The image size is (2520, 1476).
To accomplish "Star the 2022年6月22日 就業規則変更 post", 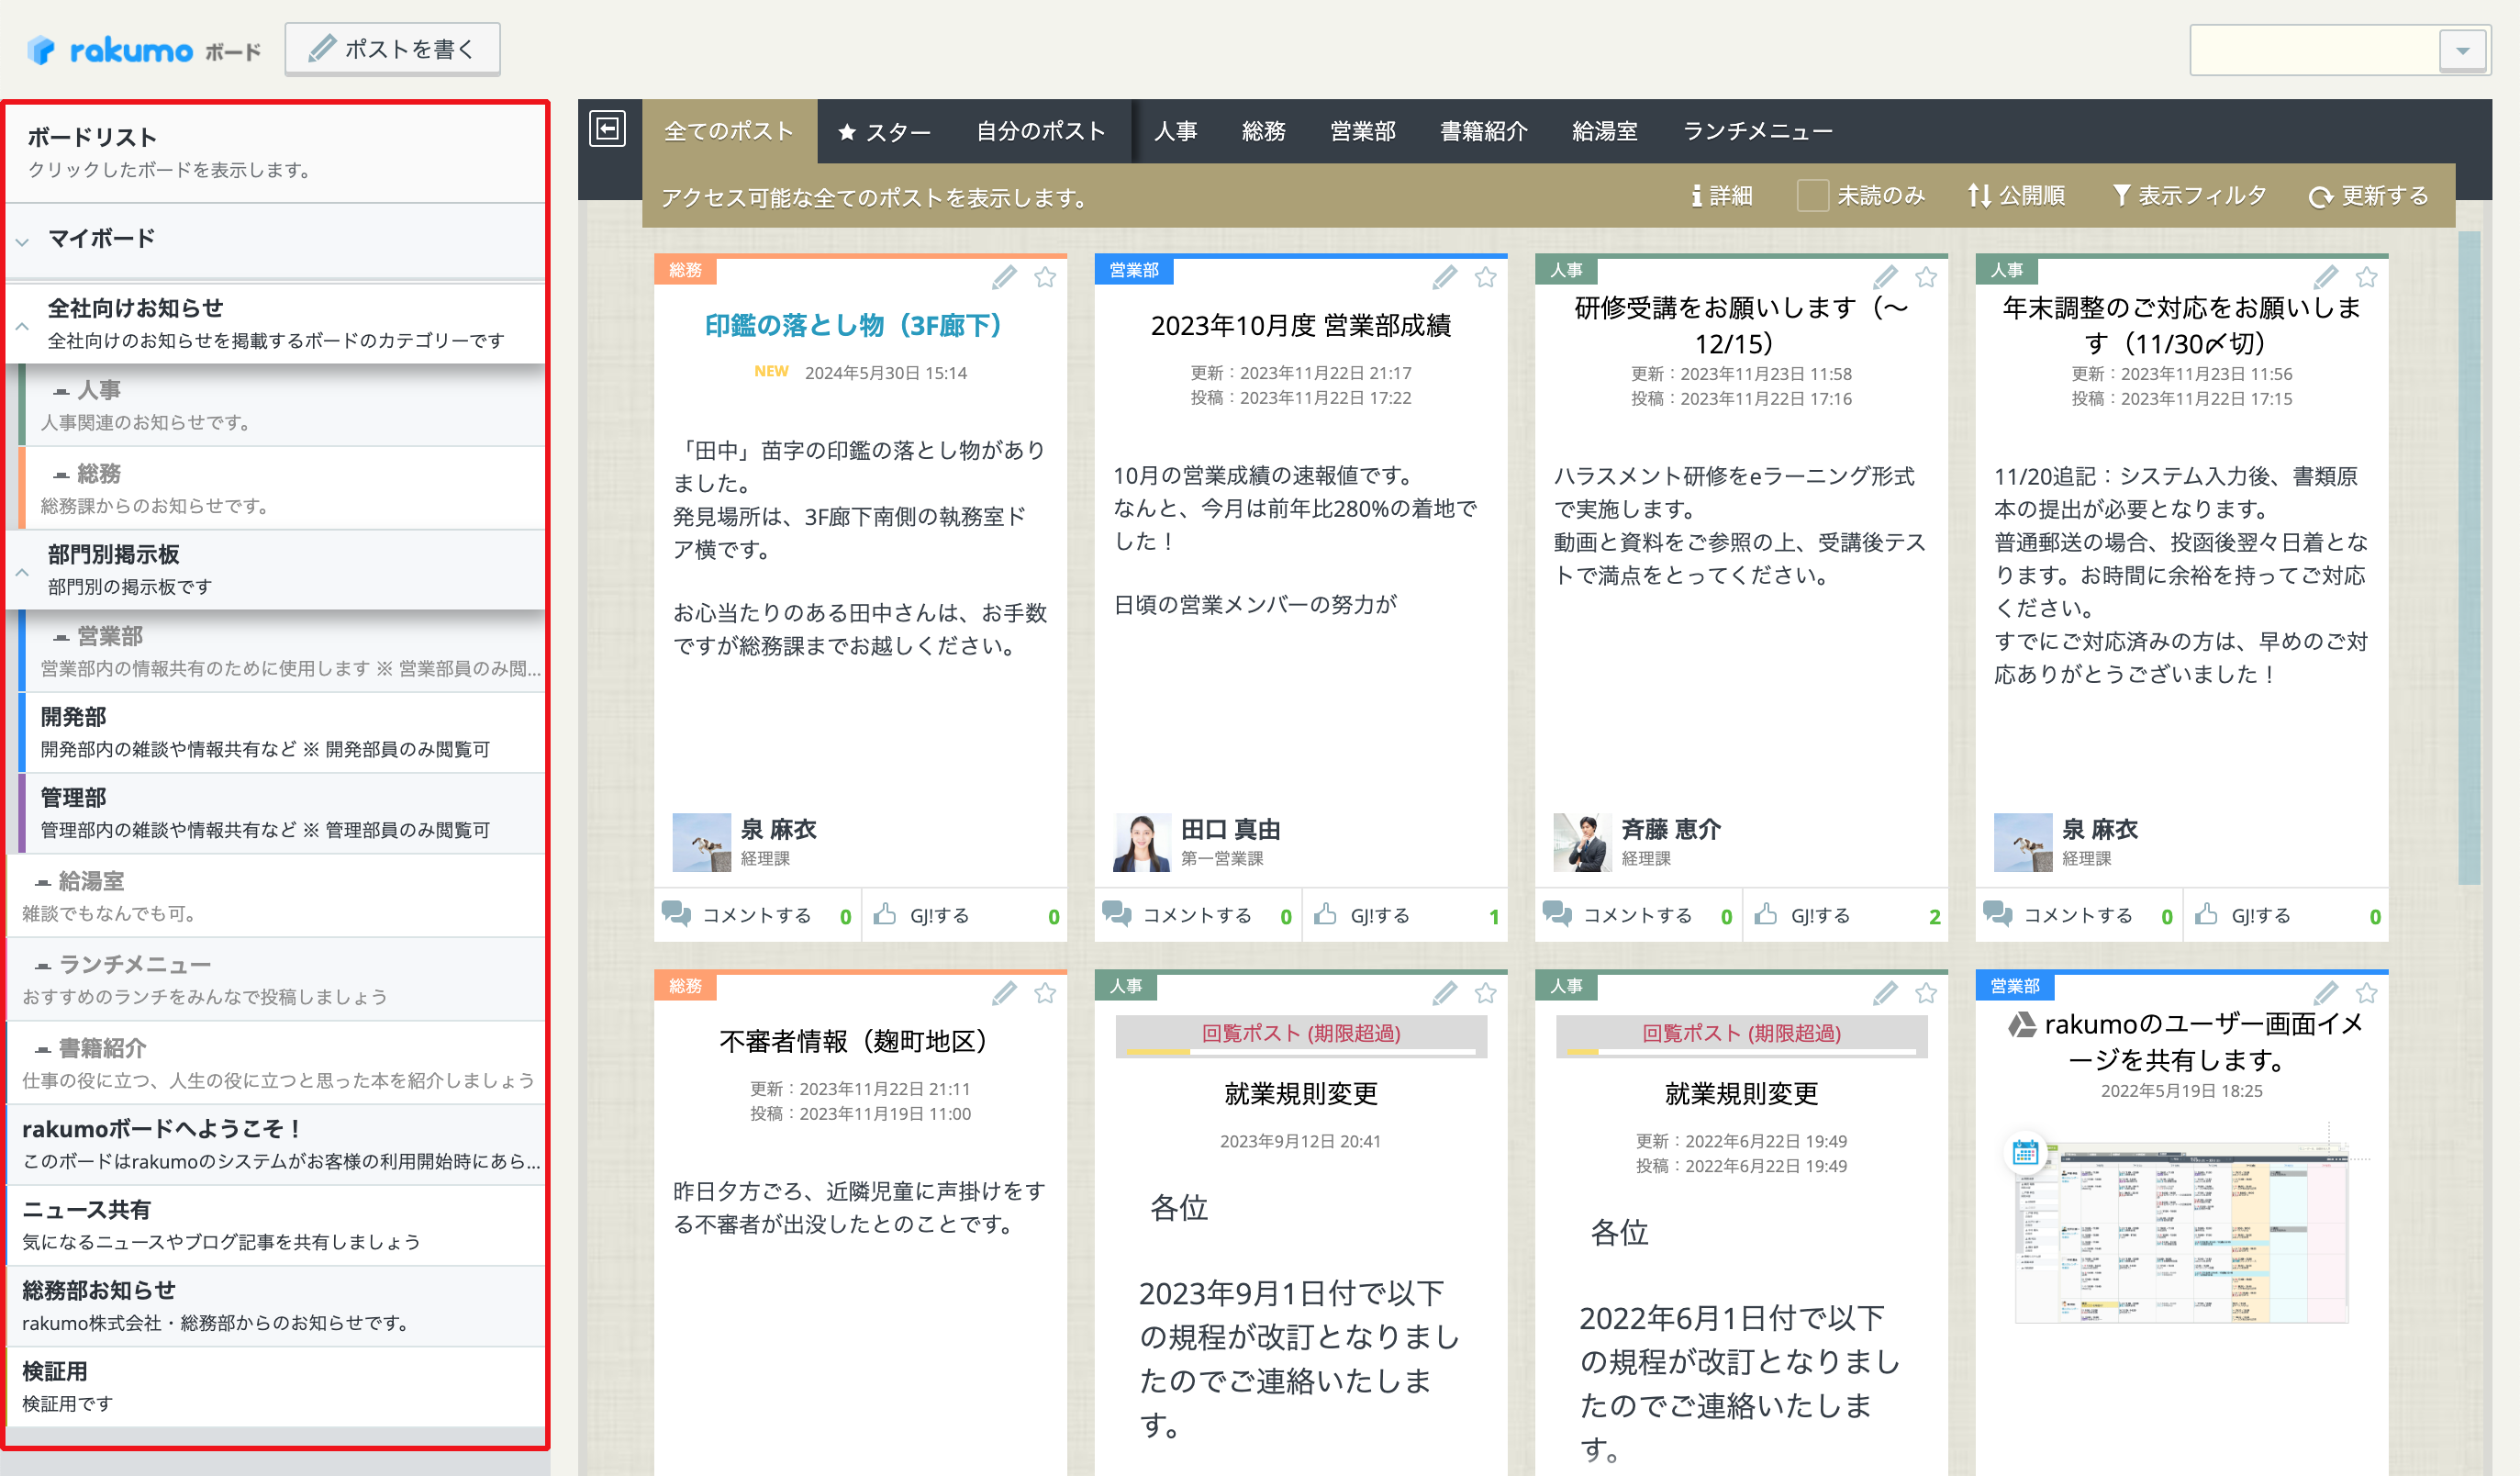I will coord(1926,993).
